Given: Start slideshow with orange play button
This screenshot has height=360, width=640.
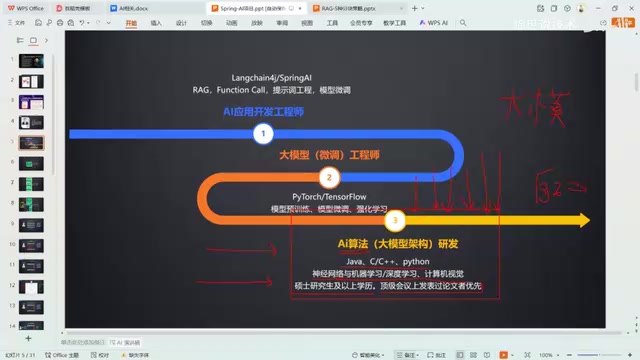Looking at the screenshot, I should click(504, 355).
